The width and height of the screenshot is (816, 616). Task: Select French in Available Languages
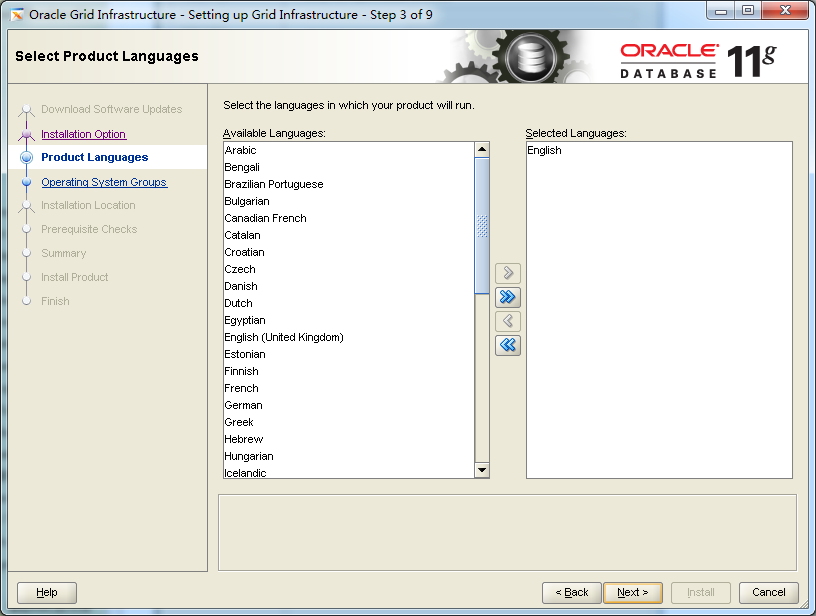coord(349,388)
